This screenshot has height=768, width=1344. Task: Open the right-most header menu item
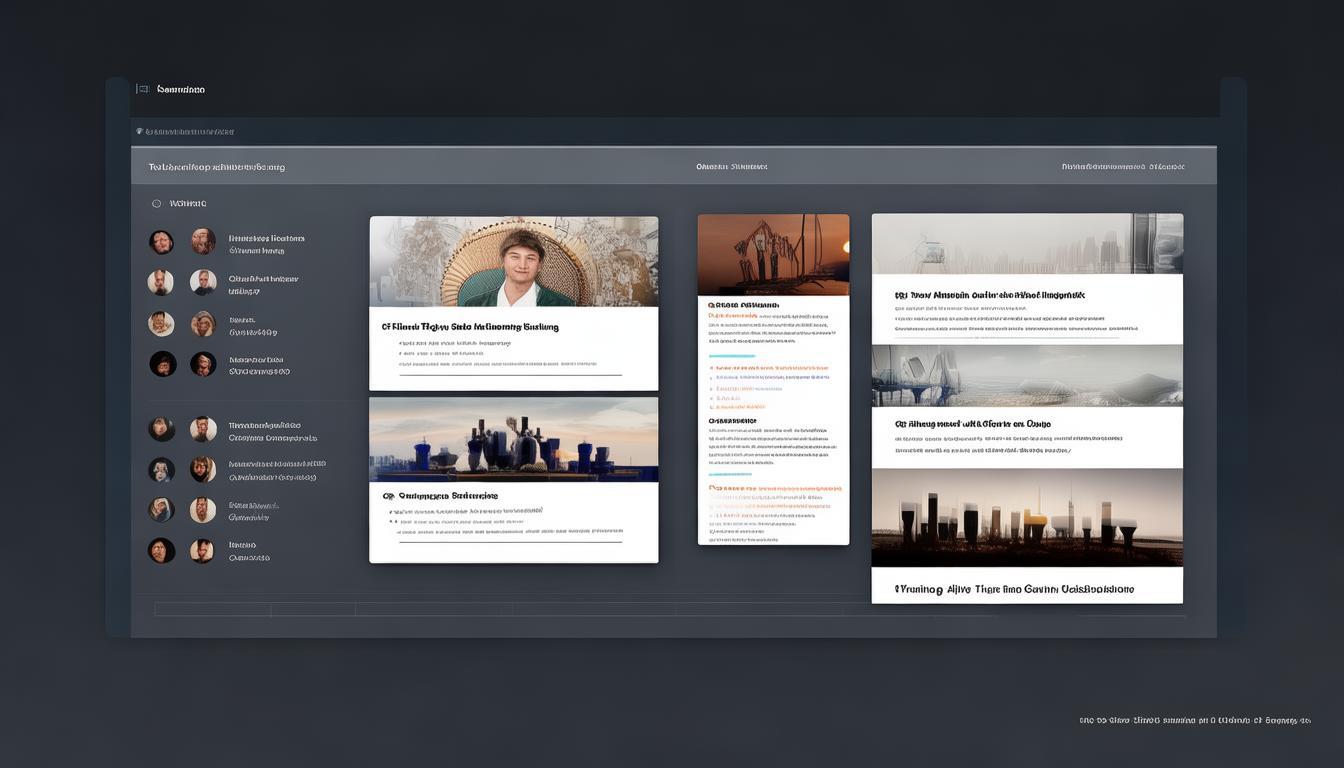[1122, 167]
